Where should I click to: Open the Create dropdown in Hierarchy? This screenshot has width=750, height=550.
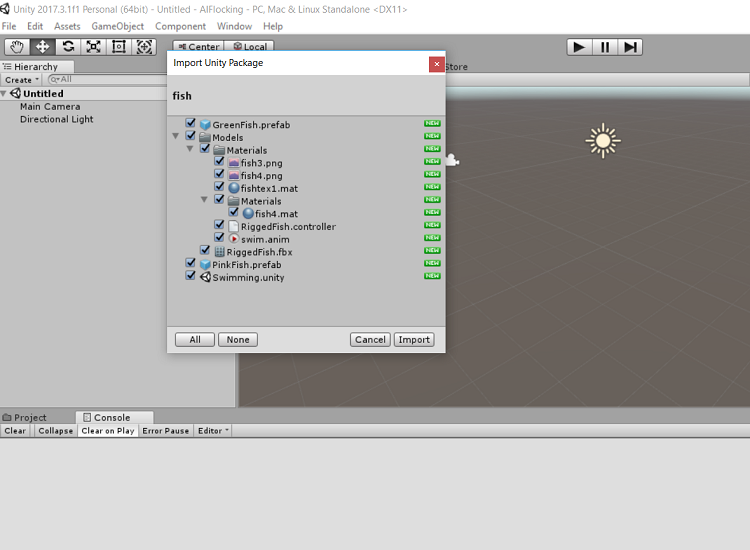[x=22, y=80]
